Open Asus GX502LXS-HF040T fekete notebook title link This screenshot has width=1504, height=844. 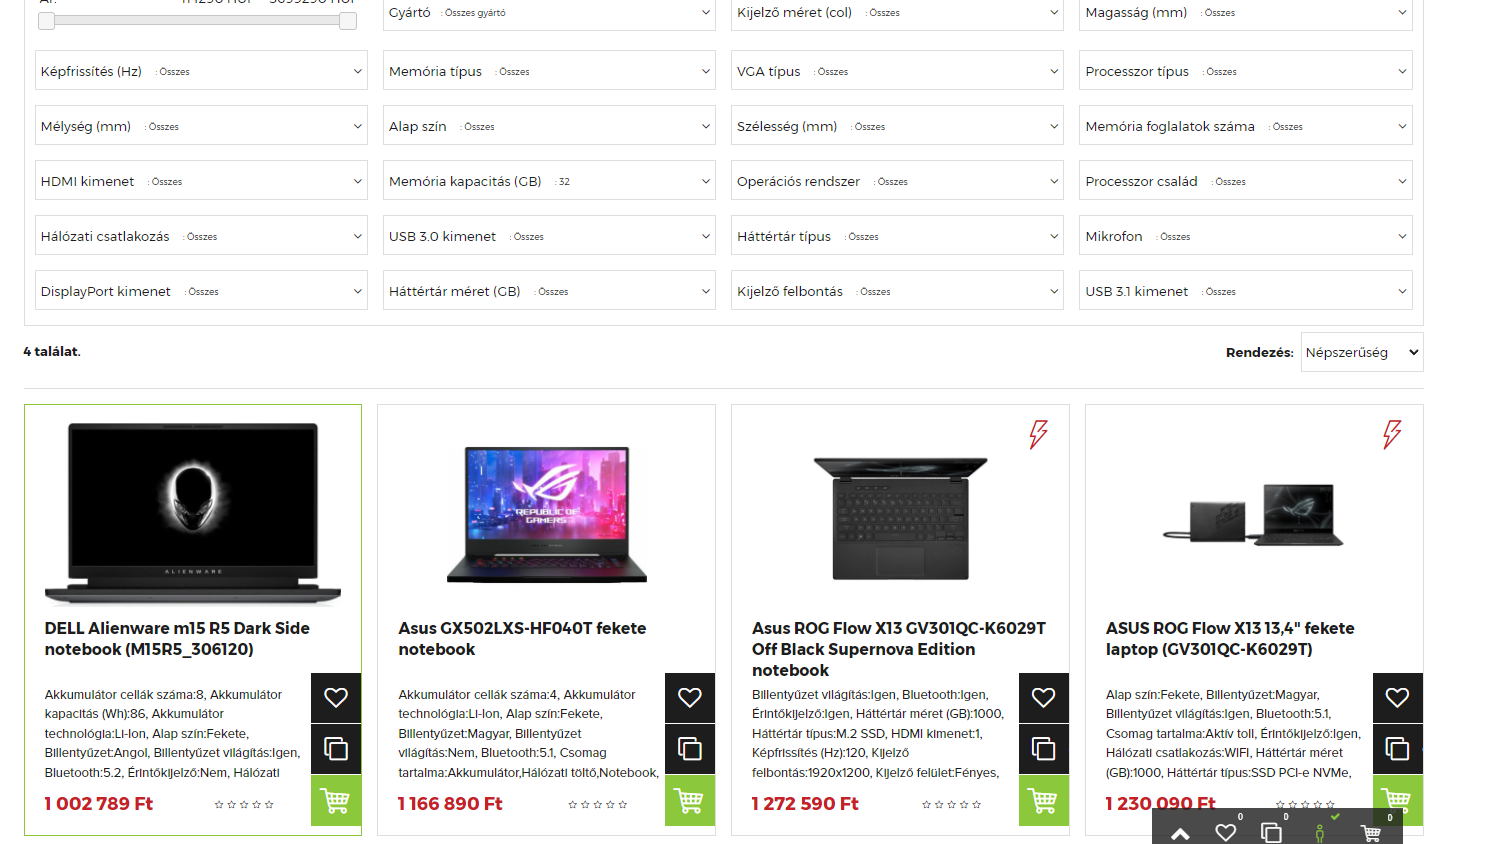coord(522,639)
